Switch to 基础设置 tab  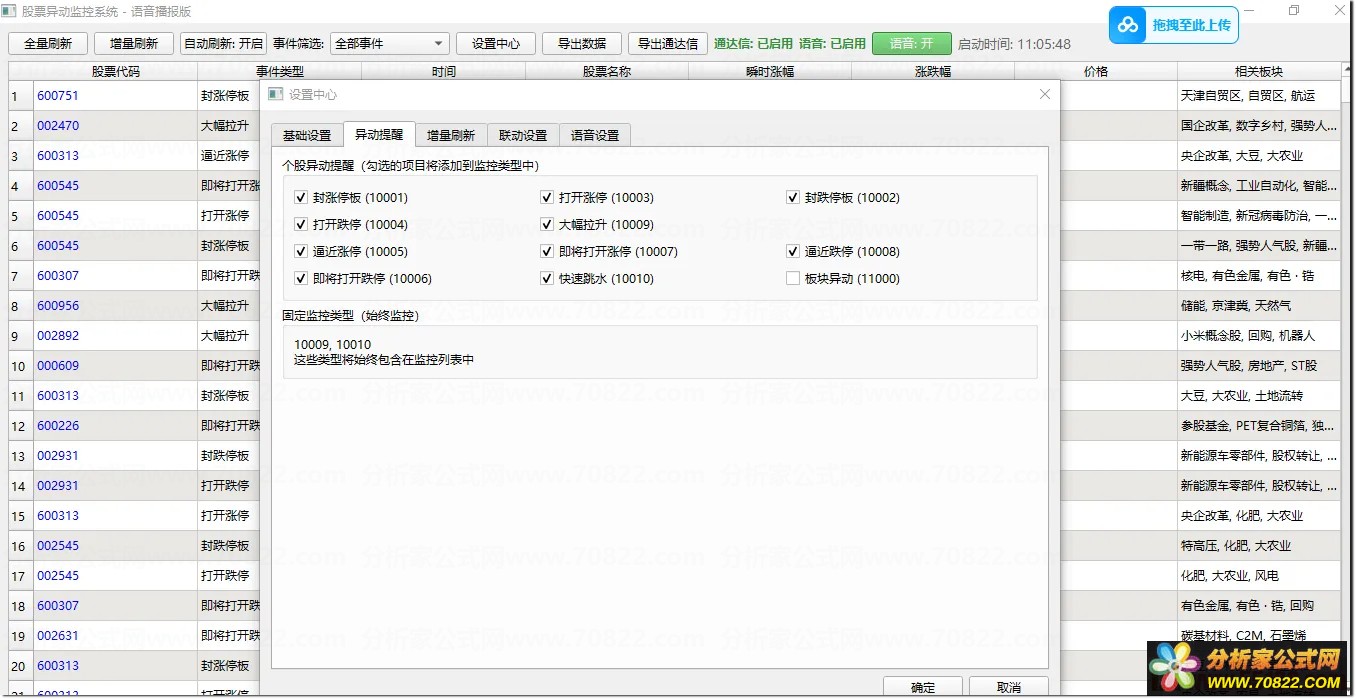(x=306, y=136)
